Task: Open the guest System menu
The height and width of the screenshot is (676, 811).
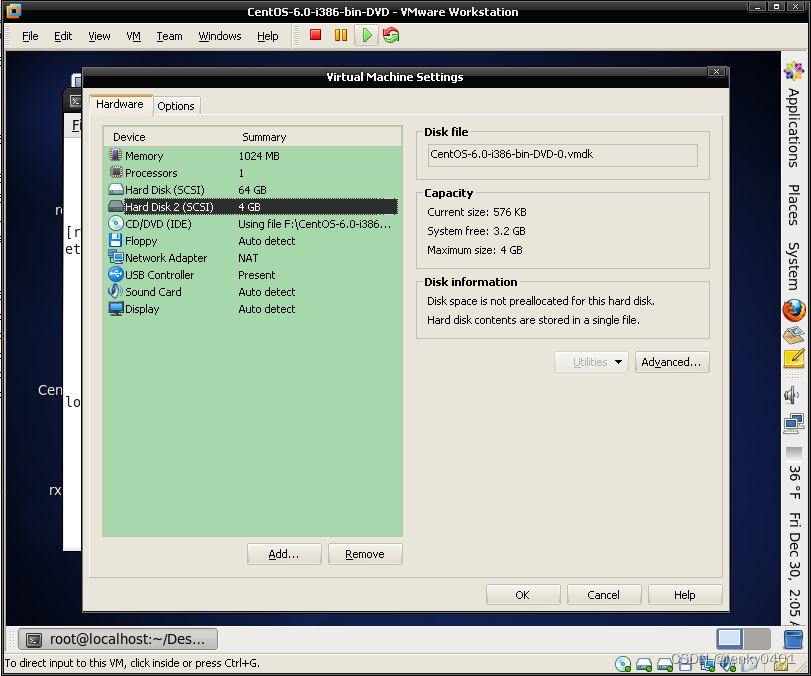Action: pyautogui.click(x=794, y=266)
